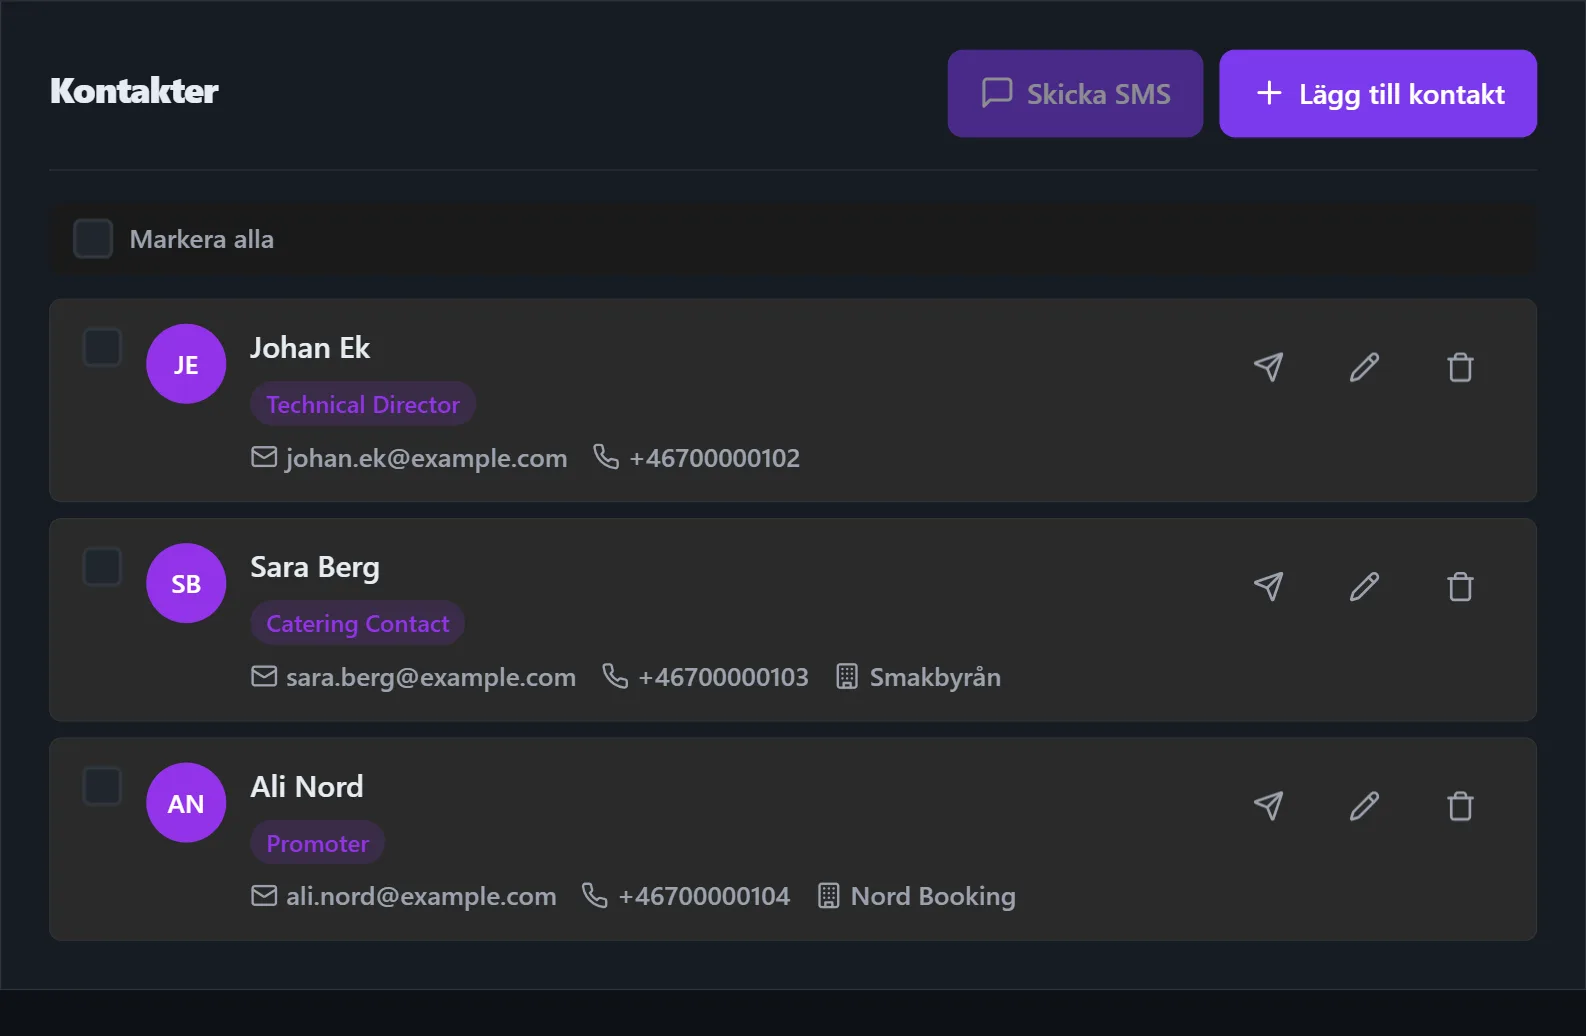1586x1036 pixels.
Task: Click the phone number +46700000104
Action: pyautogui.click(x=704, y=896)
